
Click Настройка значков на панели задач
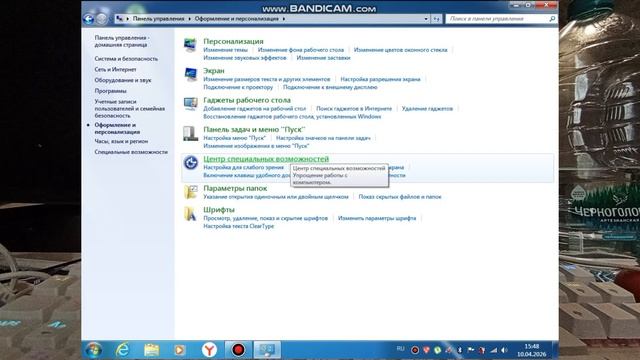pos(323,138)
